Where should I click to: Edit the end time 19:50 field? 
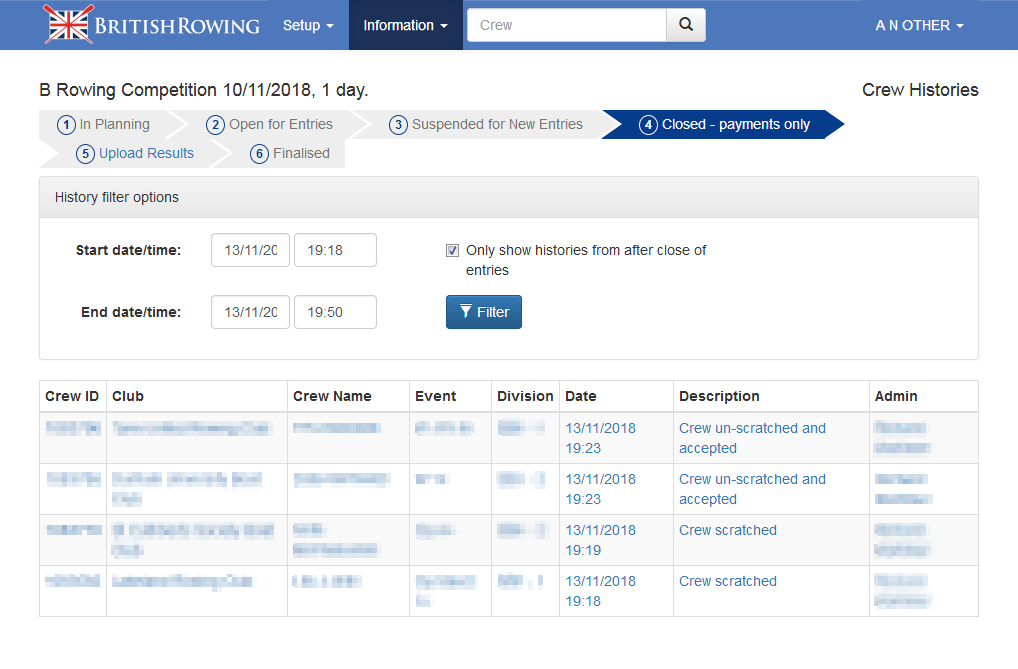[x=335, y=312]
